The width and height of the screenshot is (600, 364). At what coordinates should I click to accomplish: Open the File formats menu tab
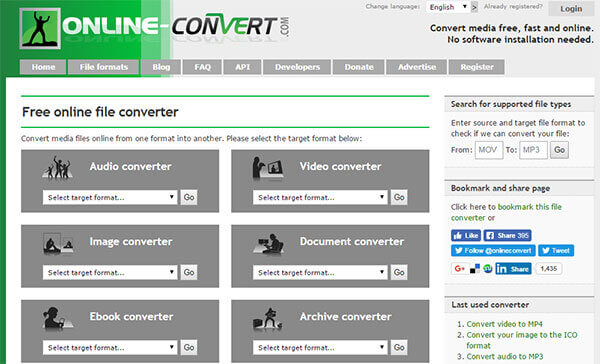[103, 67]
